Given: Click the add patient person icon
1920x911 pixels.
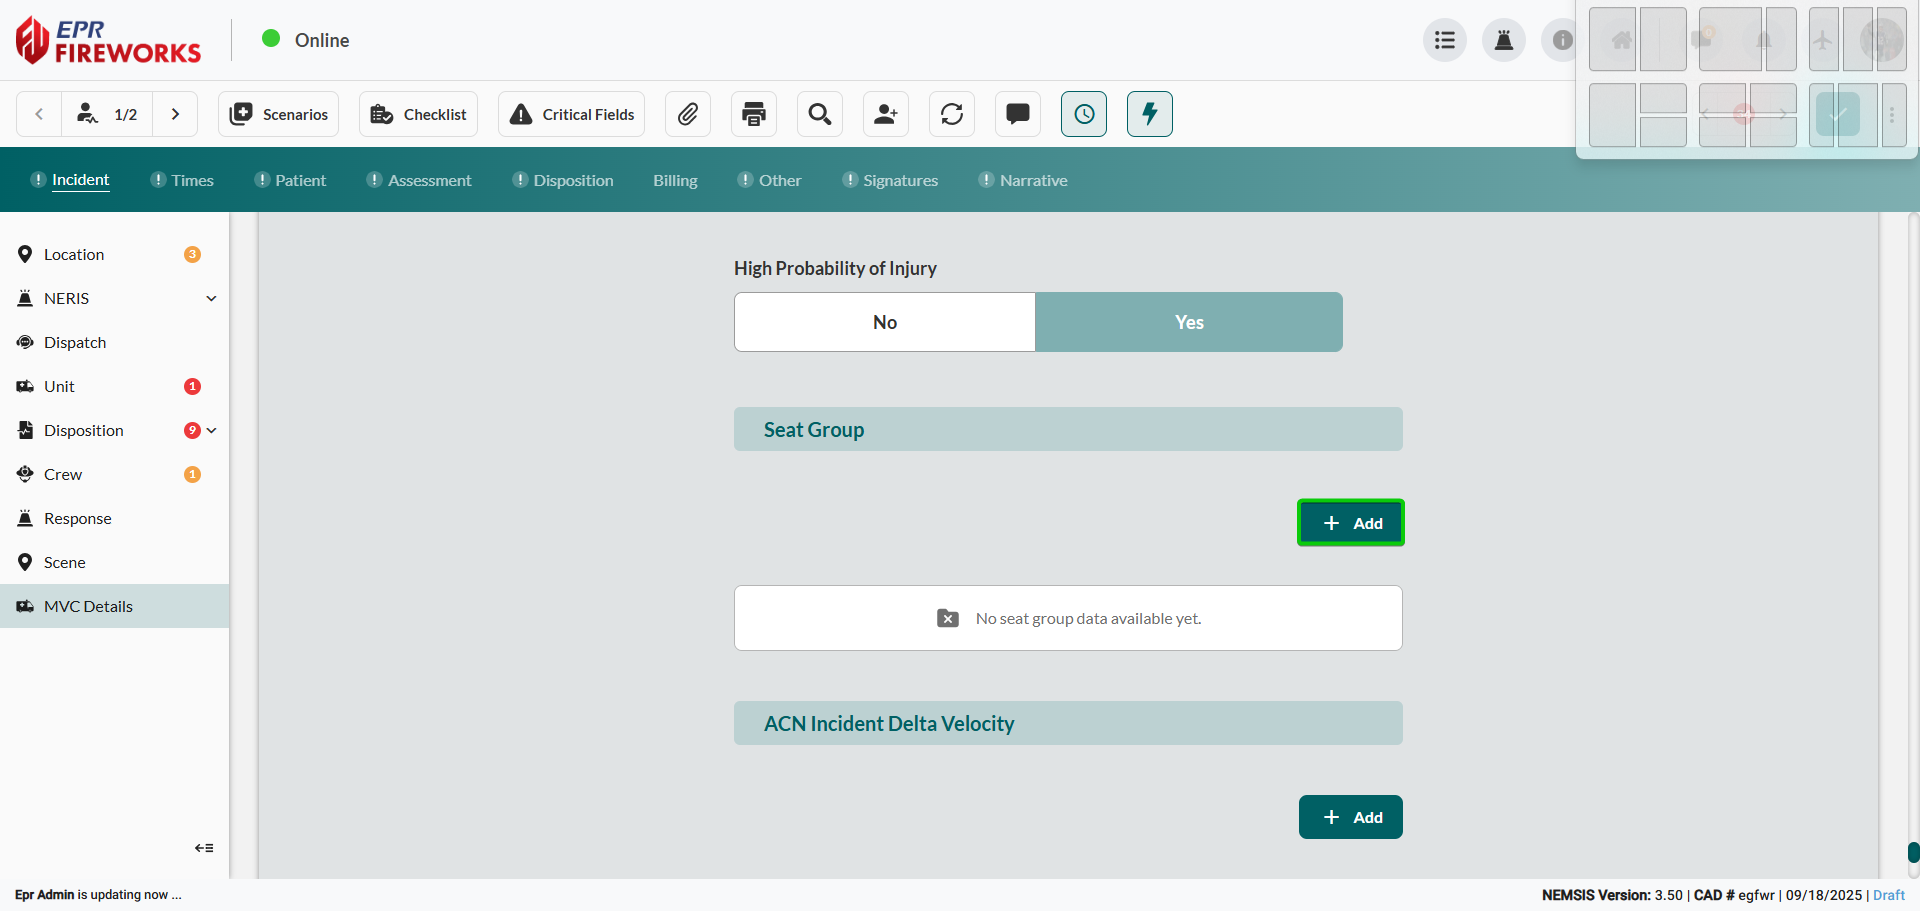Looking at the screenshot, I should (x=886, y=114).
